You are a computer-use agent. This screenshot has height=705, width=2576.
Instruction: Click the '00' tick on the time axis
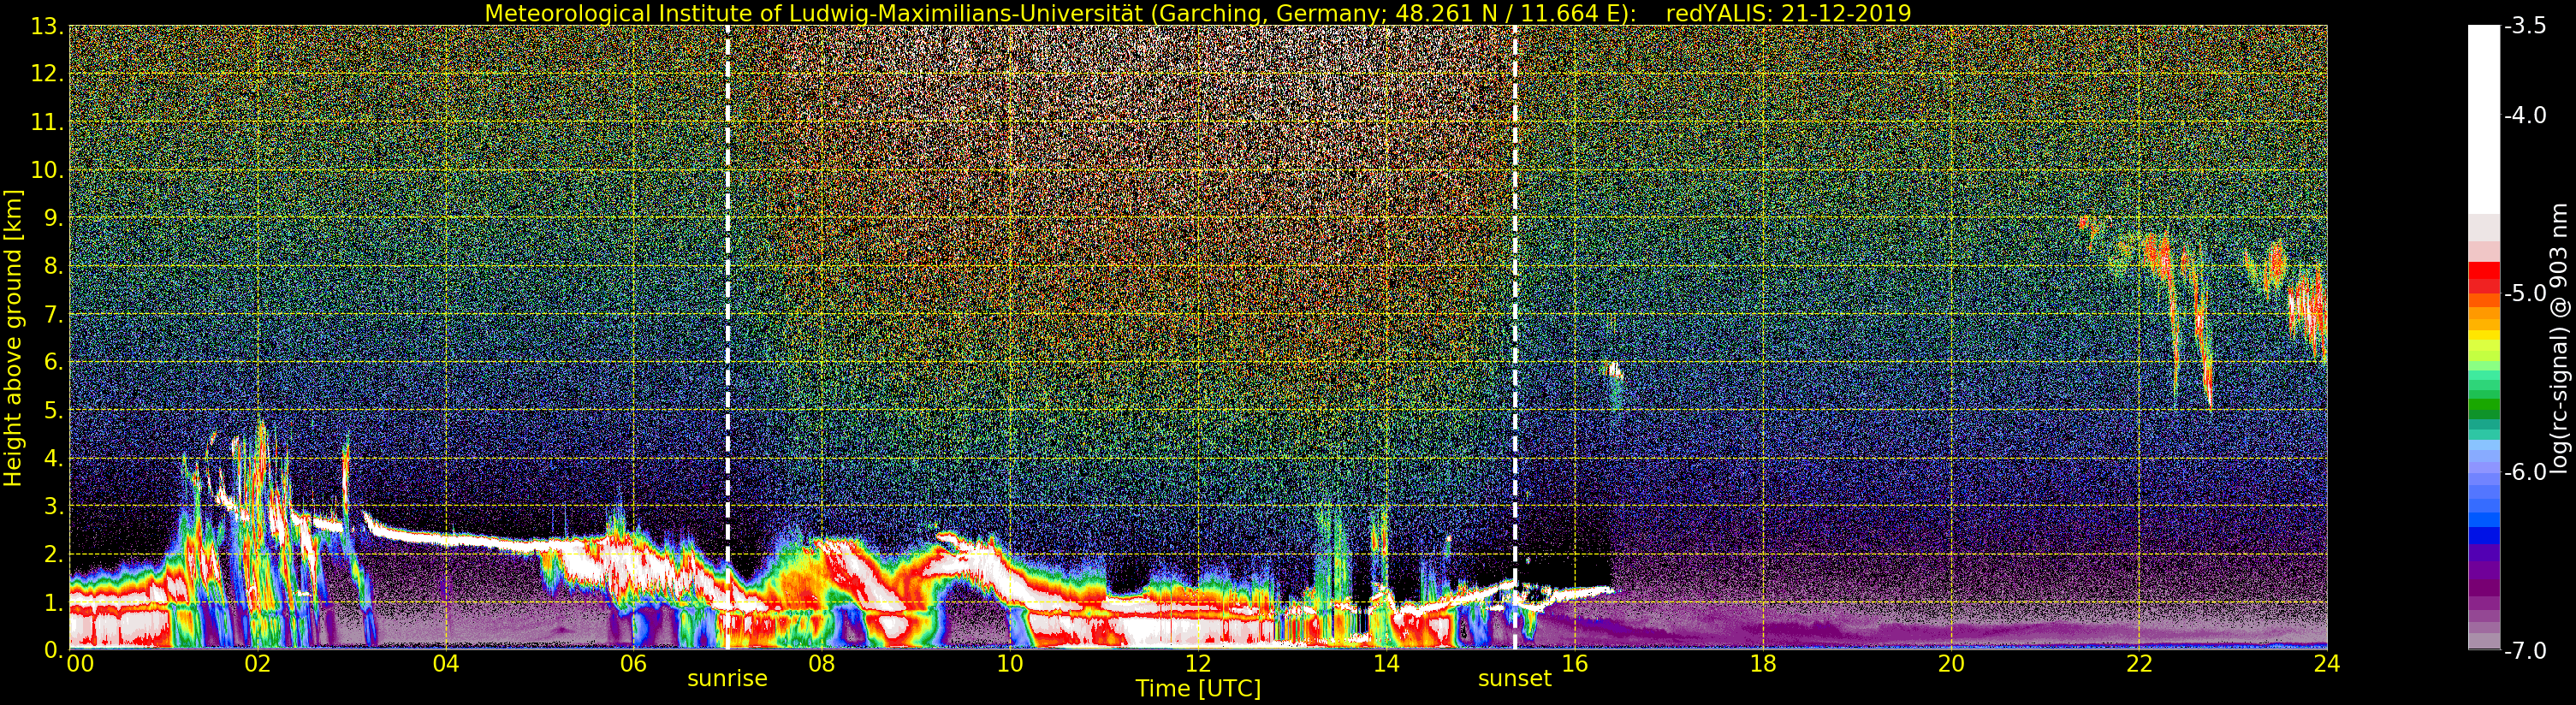[x=80, y=664]
